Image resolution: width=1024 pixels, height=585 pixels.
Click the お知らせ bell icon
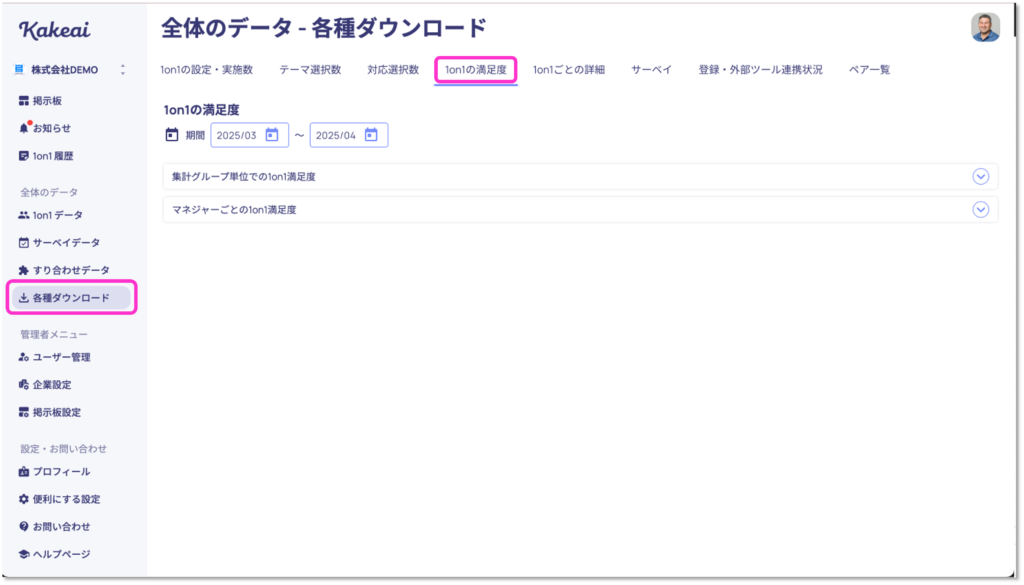[24, 128]
